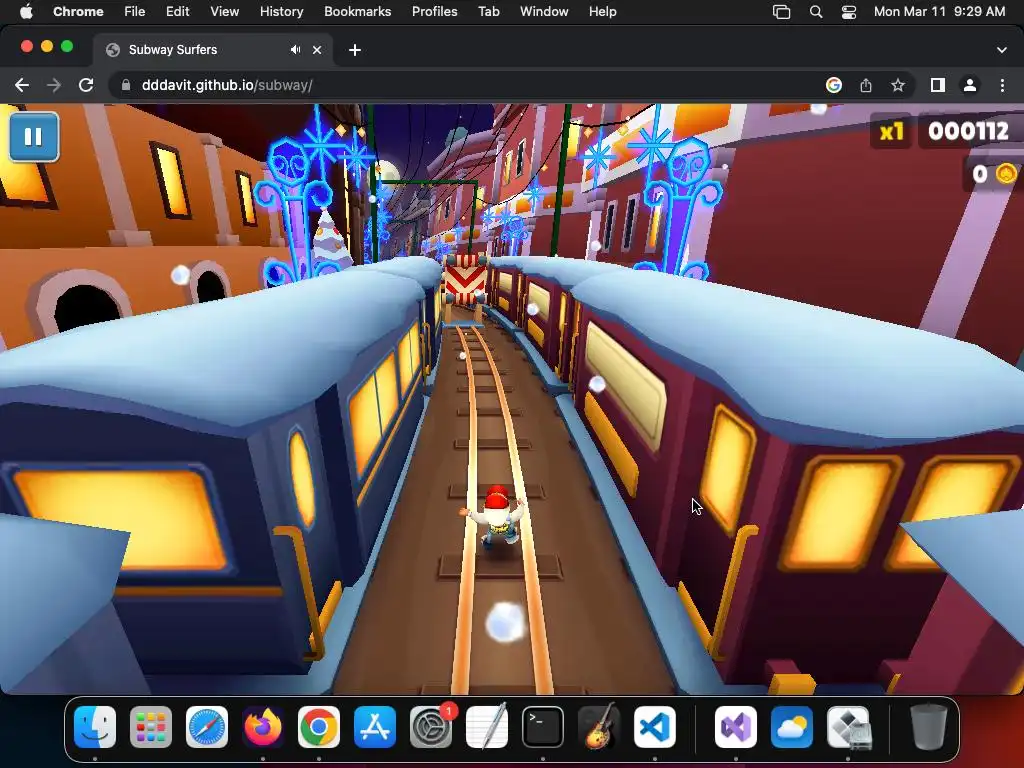Image resolution: width=1024 pixels, height=768 pixels.
Task: Open purple Visual Studio from the Dock
Action: [736, 727]
